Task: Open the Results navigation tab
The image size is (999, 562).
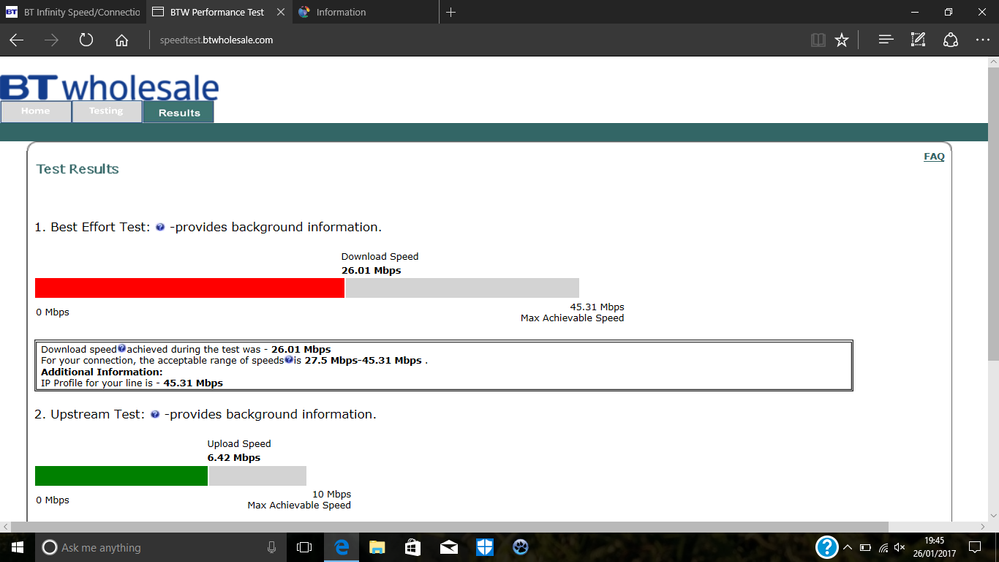Action: [x=179, y=112]
